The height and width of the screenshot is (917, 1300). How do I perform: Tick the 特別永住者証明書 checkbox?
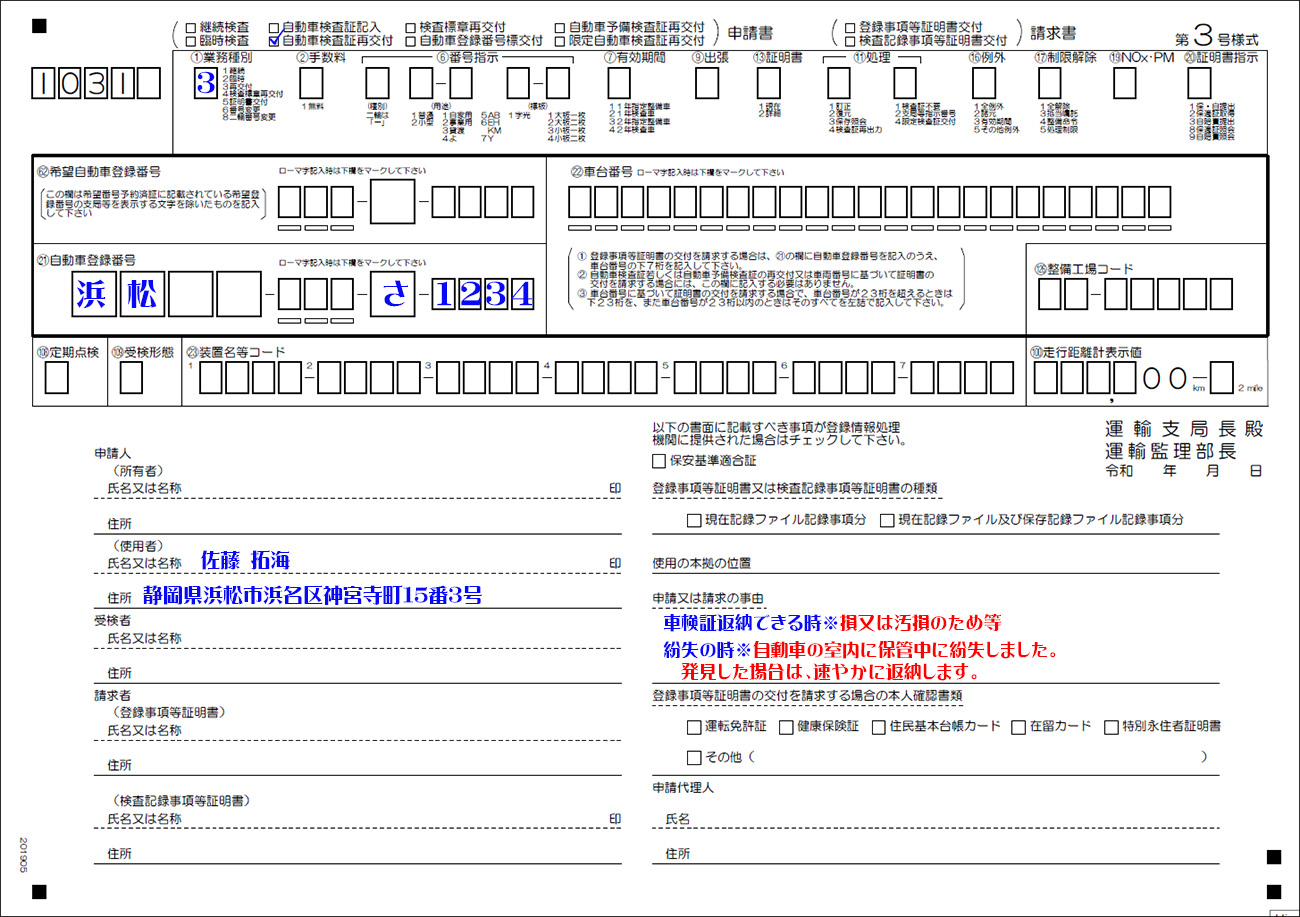[x=1111, y=727]
